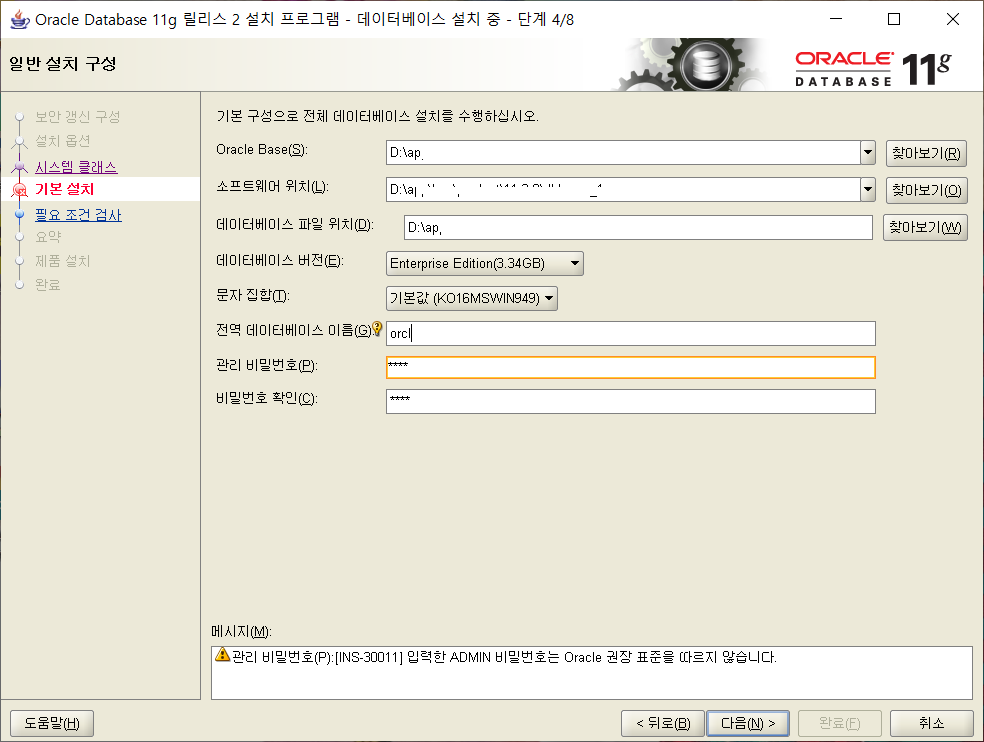Click the step bullet next to 필요 조건 검사
The height and width of the screenshot is (742, 984).
point(19,214)
